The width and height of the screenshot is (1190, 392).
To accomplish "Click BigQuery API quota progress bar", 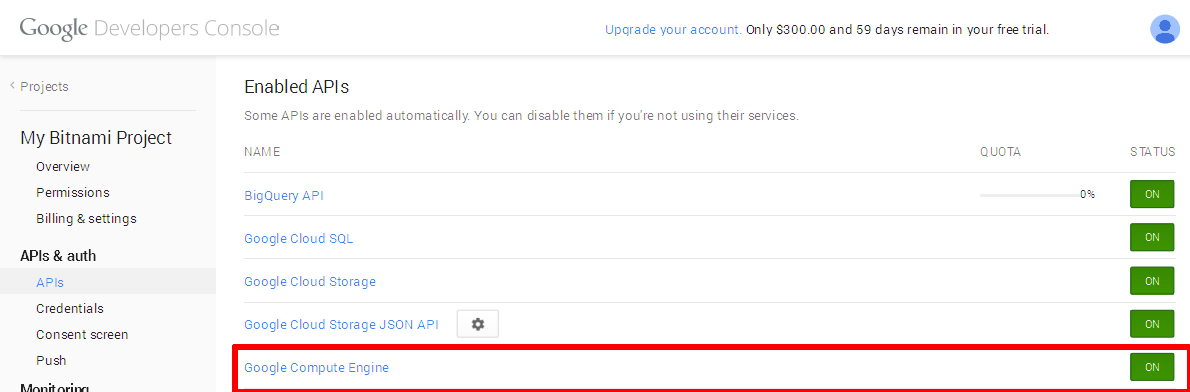I will tap(1030, 195).
